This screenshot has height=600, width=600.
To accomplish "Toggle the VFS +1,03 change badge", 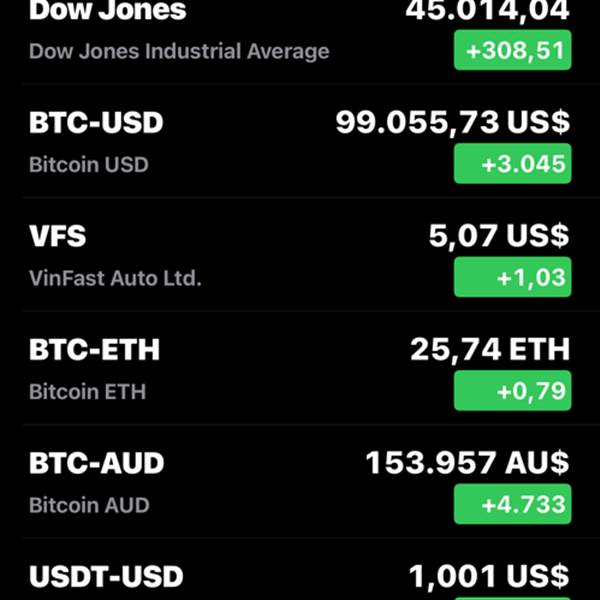I will [512, 277].
